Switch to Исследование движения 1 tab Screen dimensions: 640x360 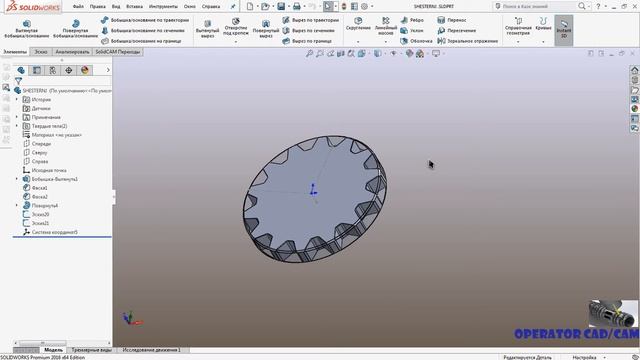point(151,350)
